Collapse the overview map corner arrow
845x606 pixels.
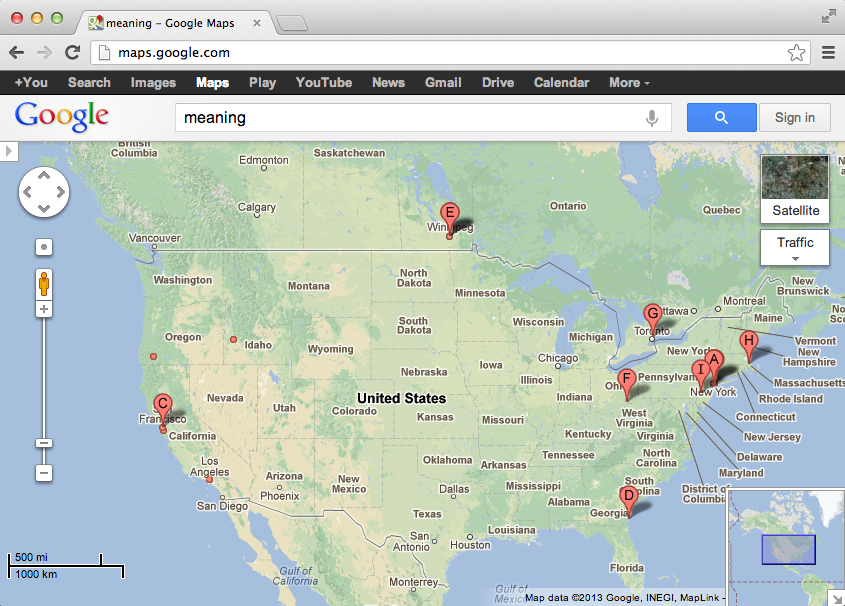pos(837,598)
